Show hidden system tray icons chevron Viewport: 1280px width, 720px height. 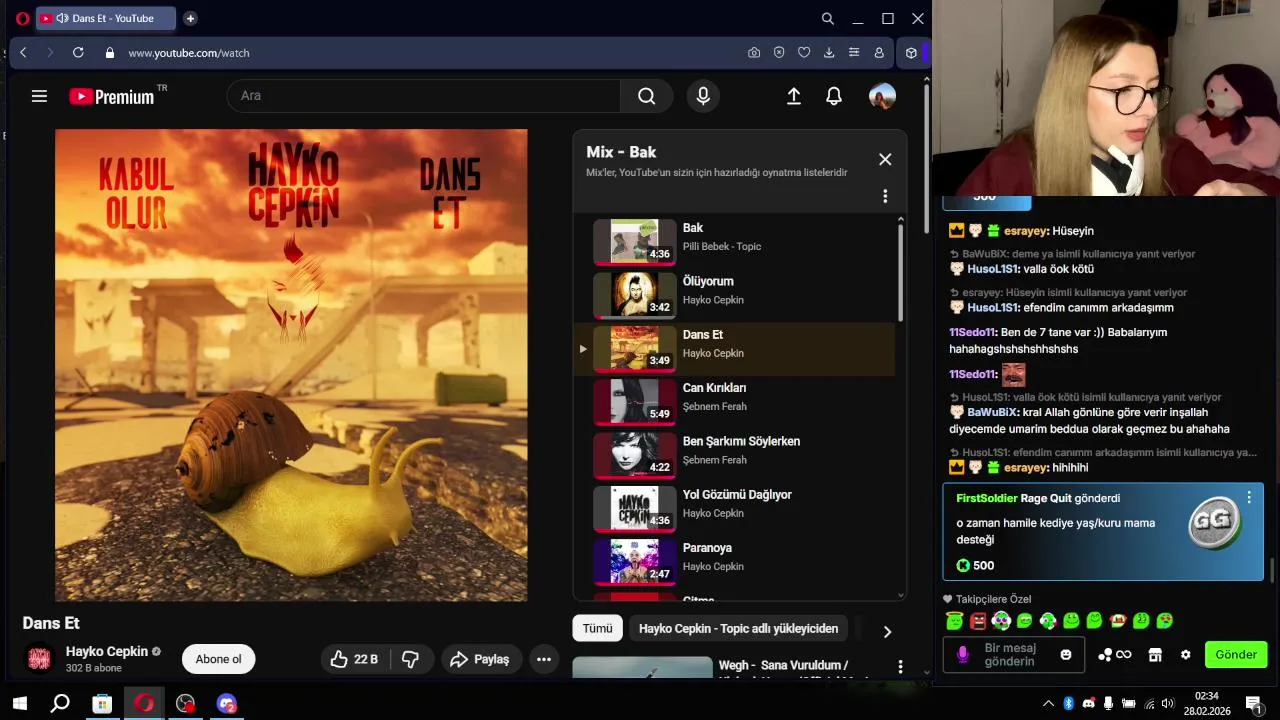[1048, 703]
